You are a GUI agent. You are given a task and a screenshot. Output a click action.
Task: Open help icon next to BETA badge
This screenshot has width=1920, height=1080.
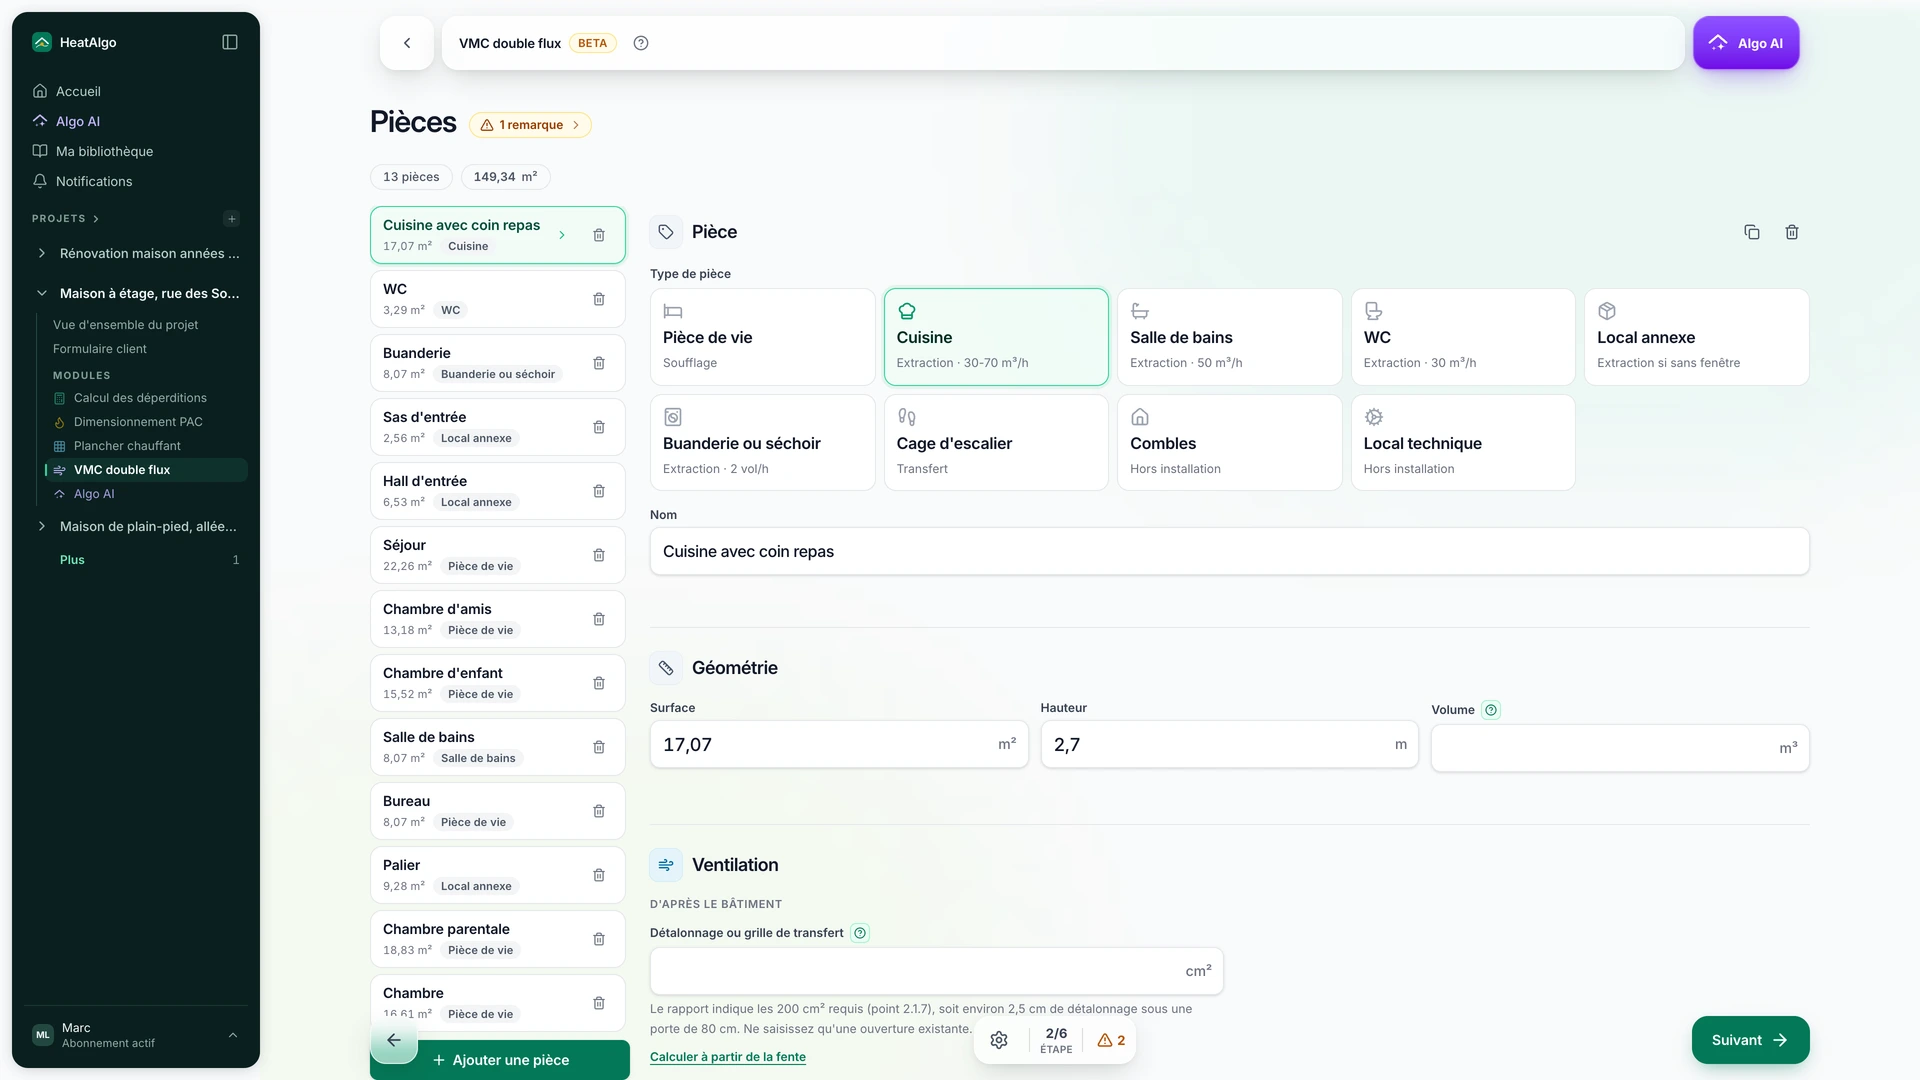point(641,43)
